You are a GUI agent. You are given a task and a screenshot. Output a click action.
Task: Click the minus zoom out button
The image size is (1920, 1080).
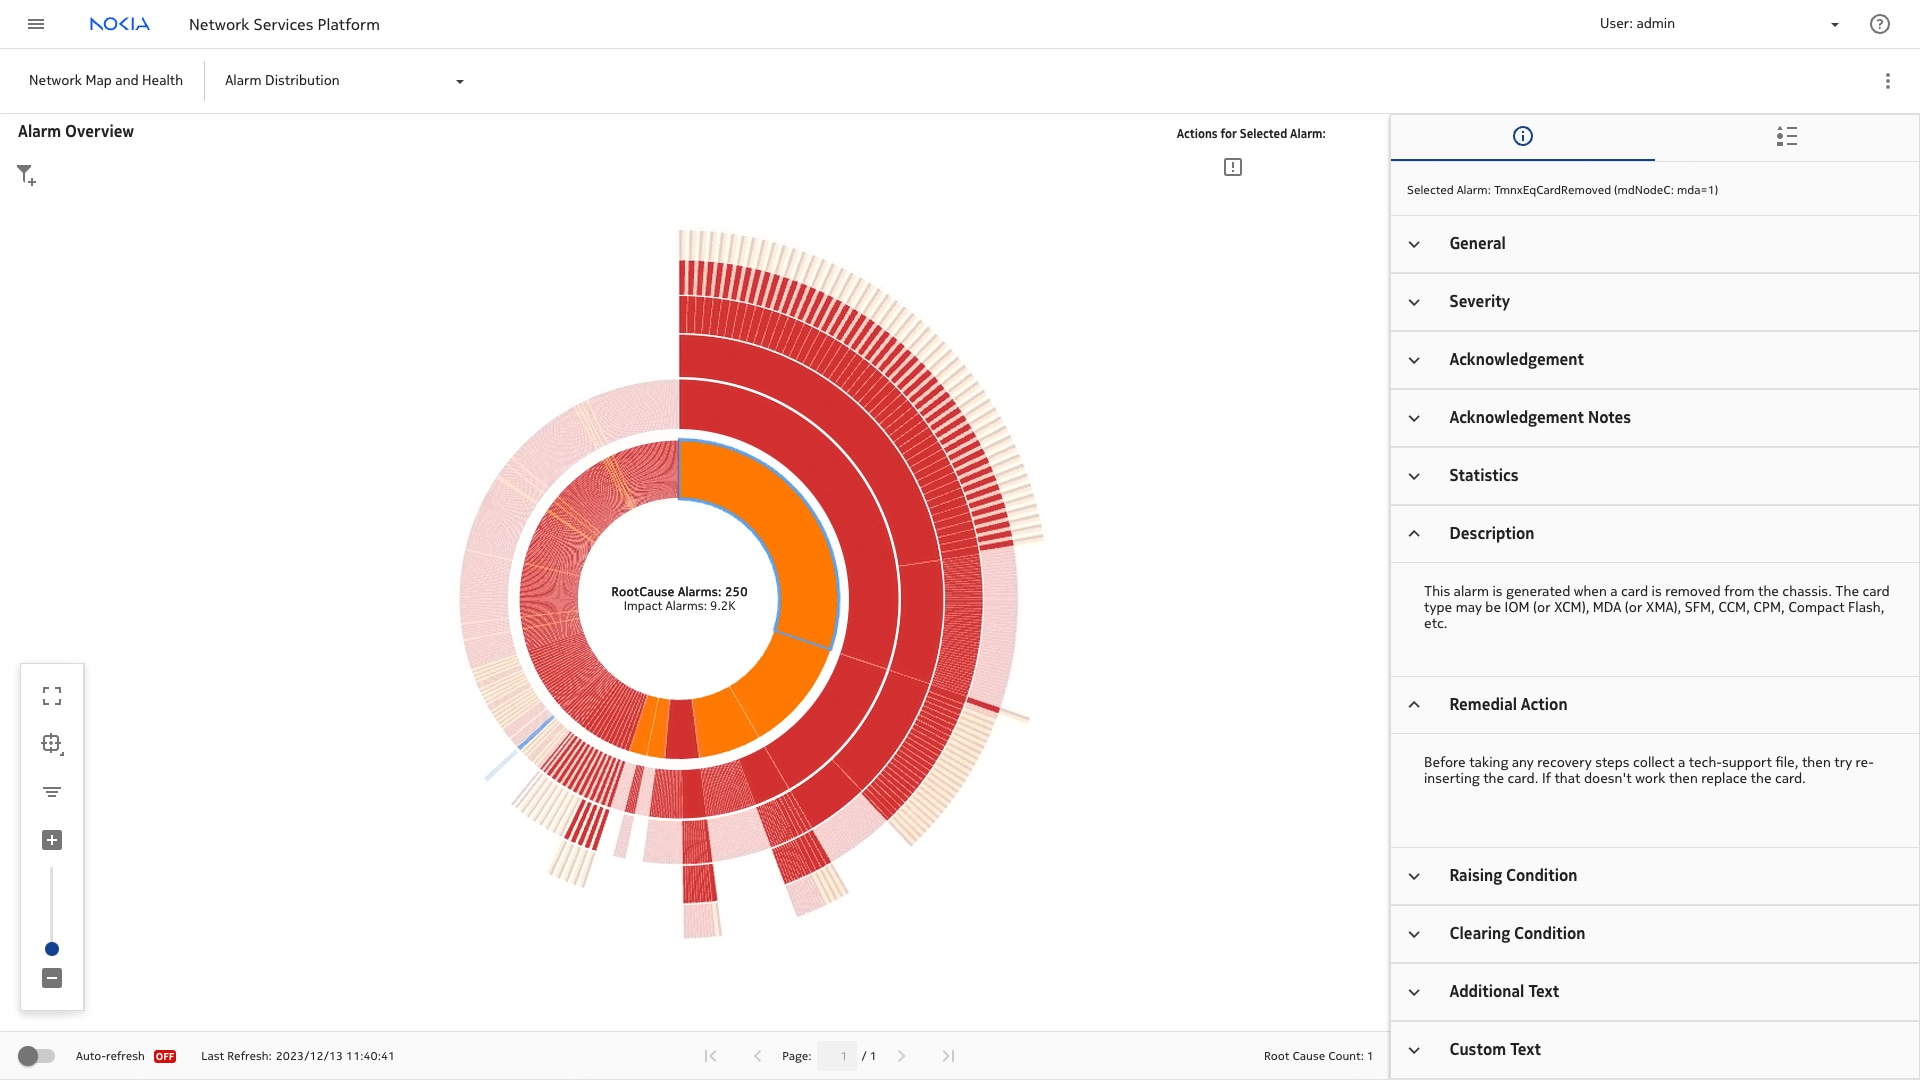tap(52, 978)
